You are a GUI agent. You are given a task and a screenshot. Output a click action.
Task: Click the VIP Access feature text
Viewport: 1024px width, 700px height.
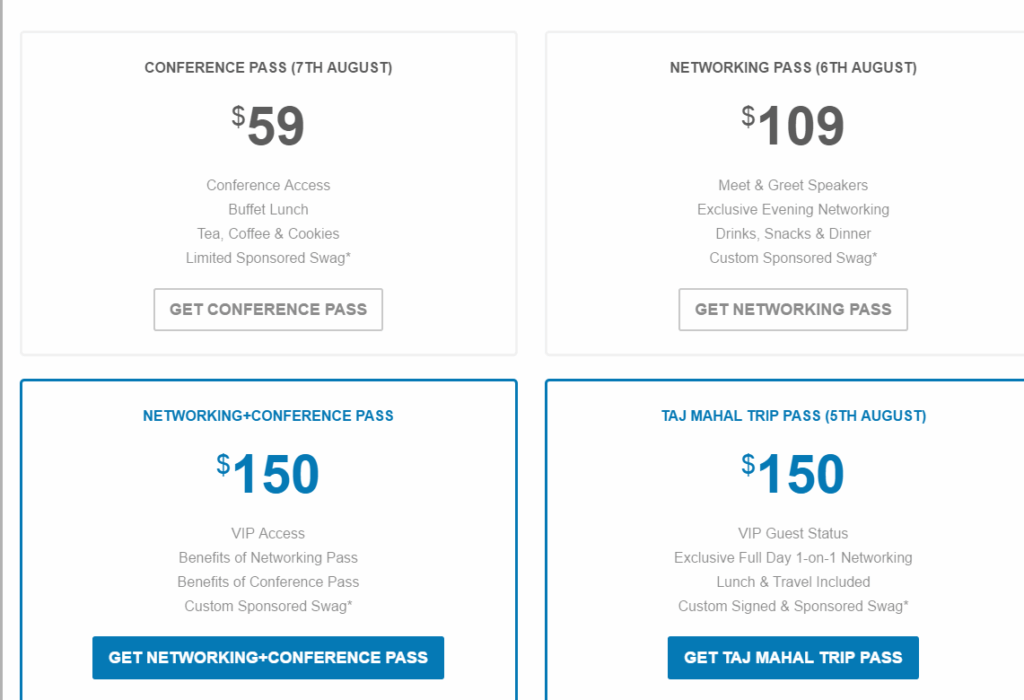pos(267,533)
